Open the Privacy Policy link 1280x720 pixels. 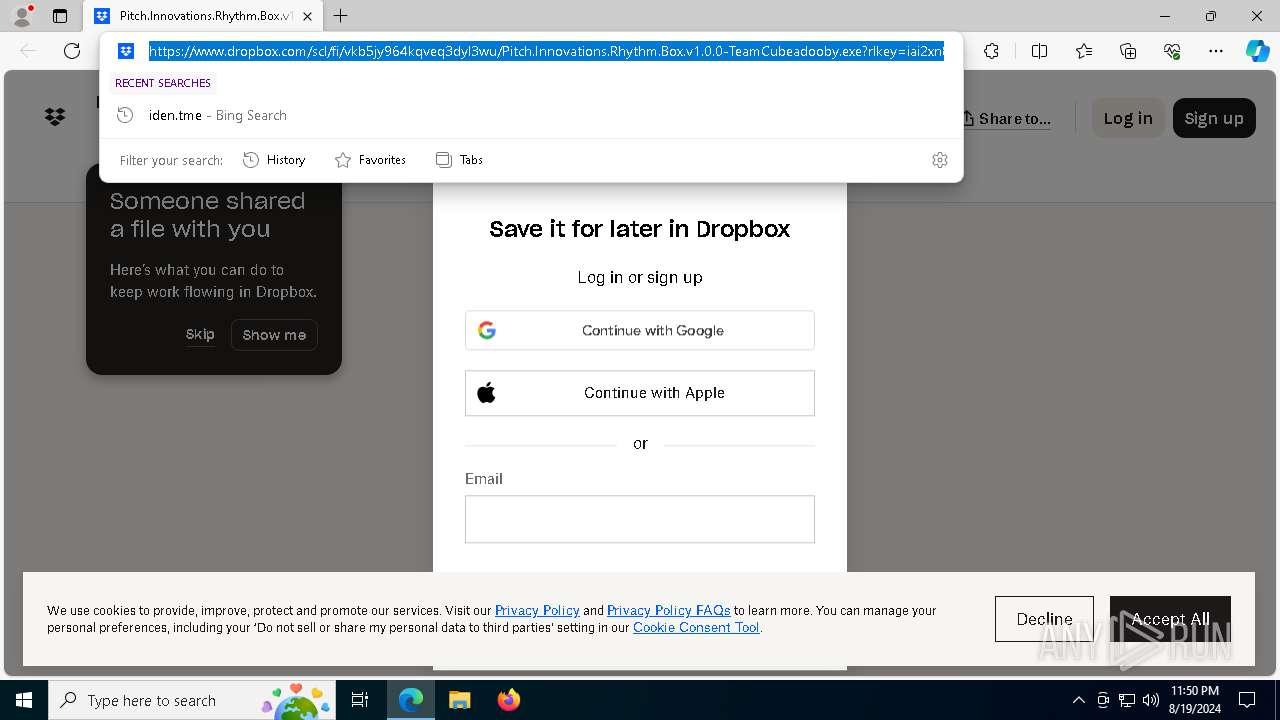(537, 610)
